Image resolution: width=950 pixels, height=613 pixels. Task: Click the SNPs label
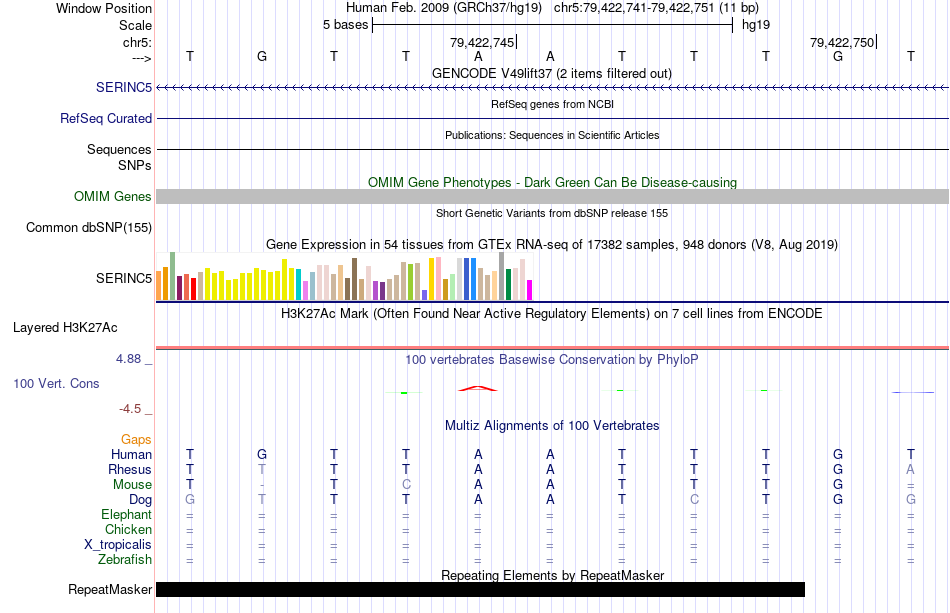pos(135,165)
